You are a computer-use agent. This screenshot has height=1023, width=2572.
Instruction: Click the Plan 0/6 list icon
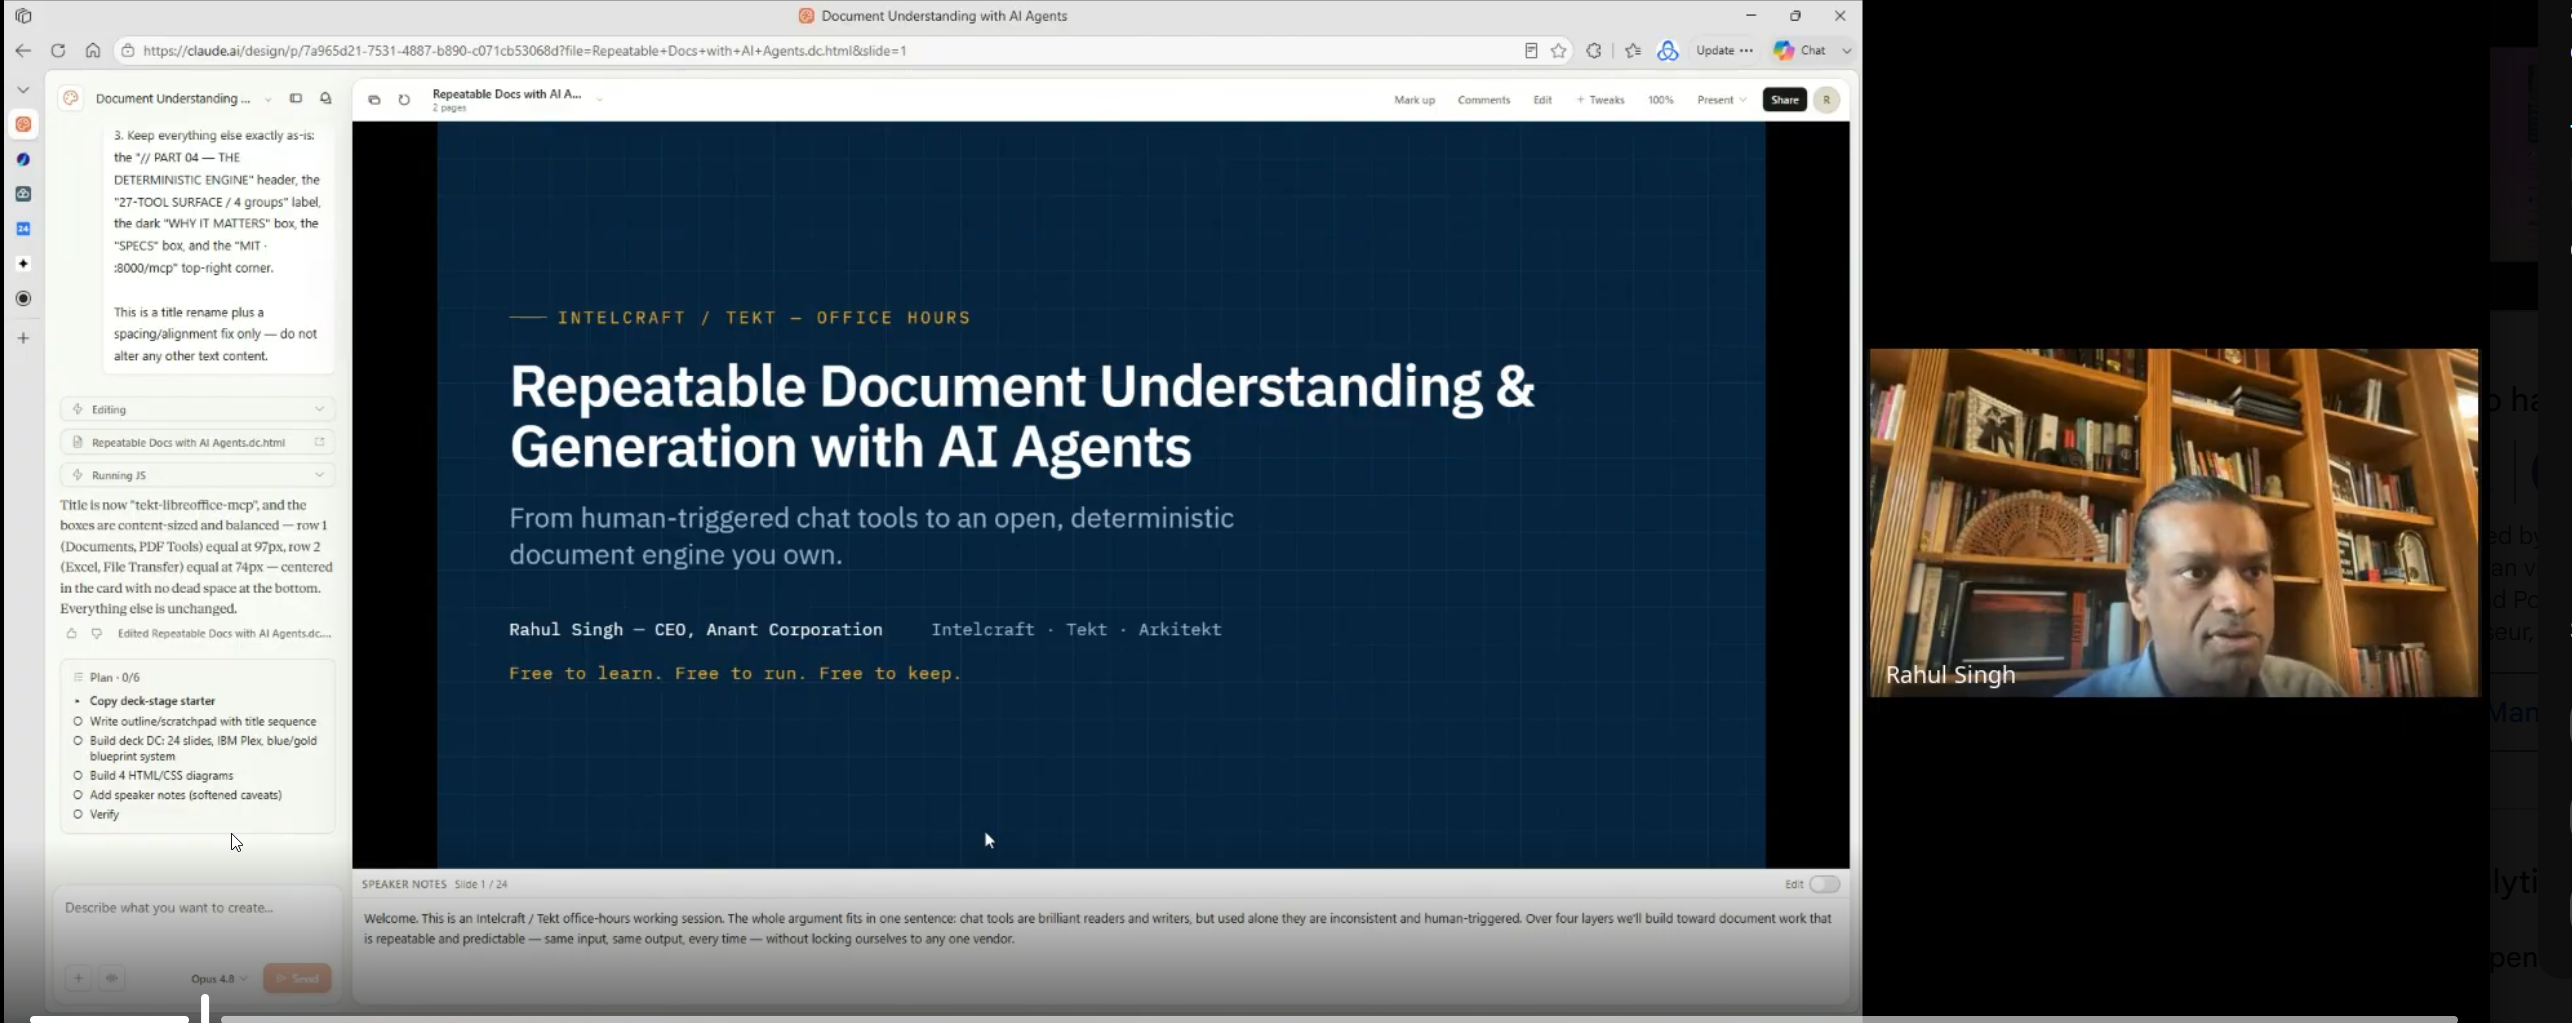coord(78,677)
